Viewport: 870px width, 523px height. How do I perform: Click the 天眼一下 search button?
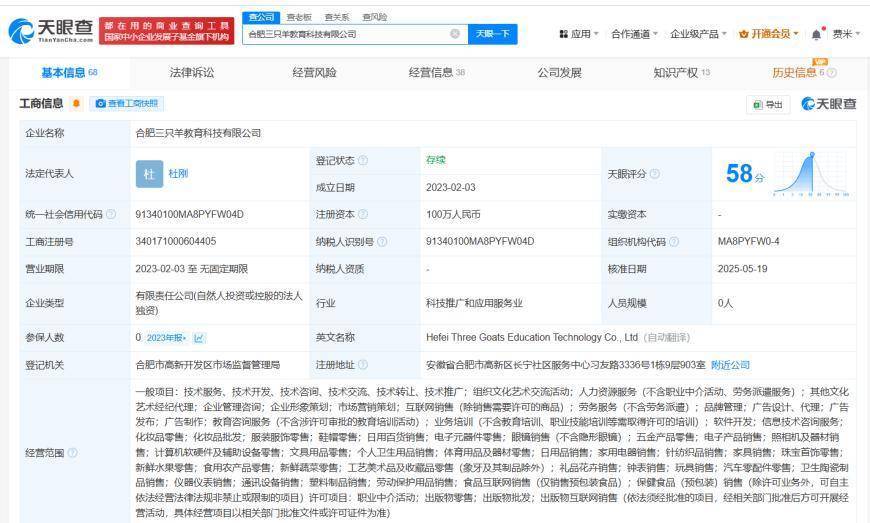coord(493,34)
